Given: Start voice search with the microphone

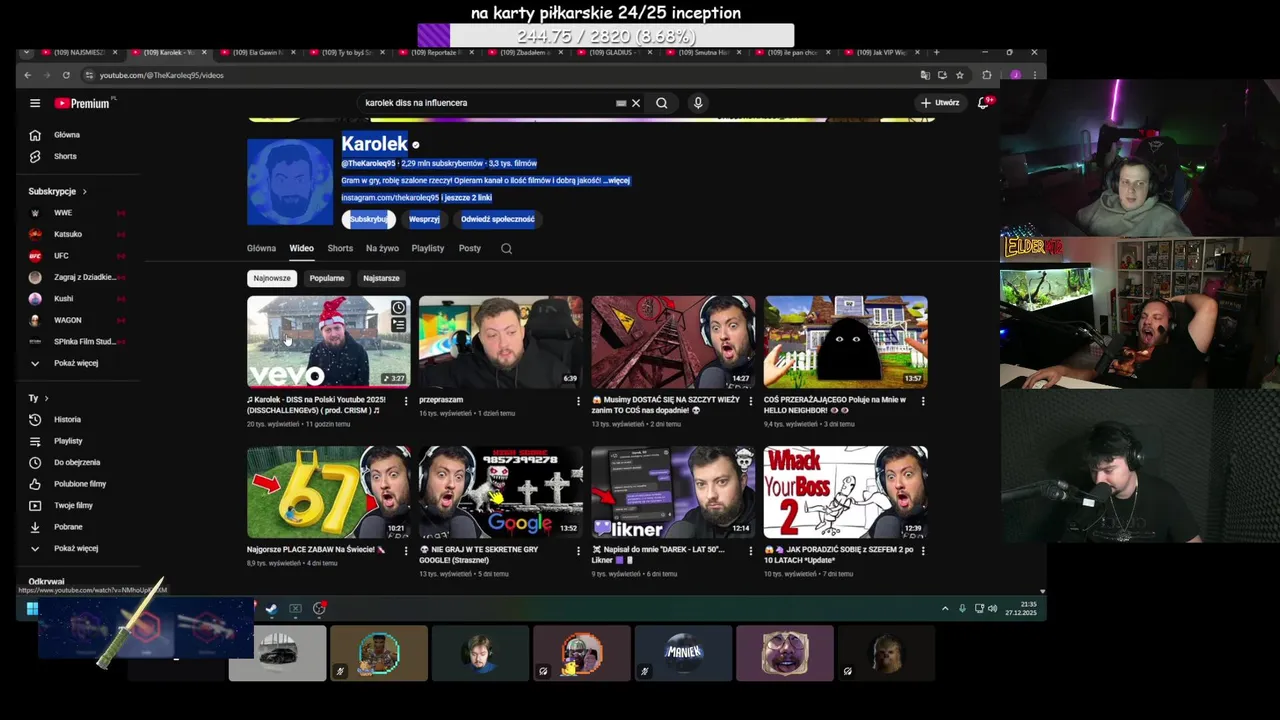Looking at the screenshot, I should pos(698,103).
